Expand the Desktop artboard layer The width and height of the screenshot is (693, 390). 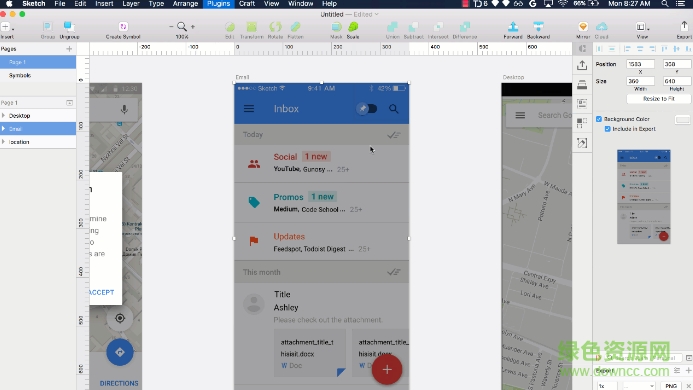coord(4,115)
